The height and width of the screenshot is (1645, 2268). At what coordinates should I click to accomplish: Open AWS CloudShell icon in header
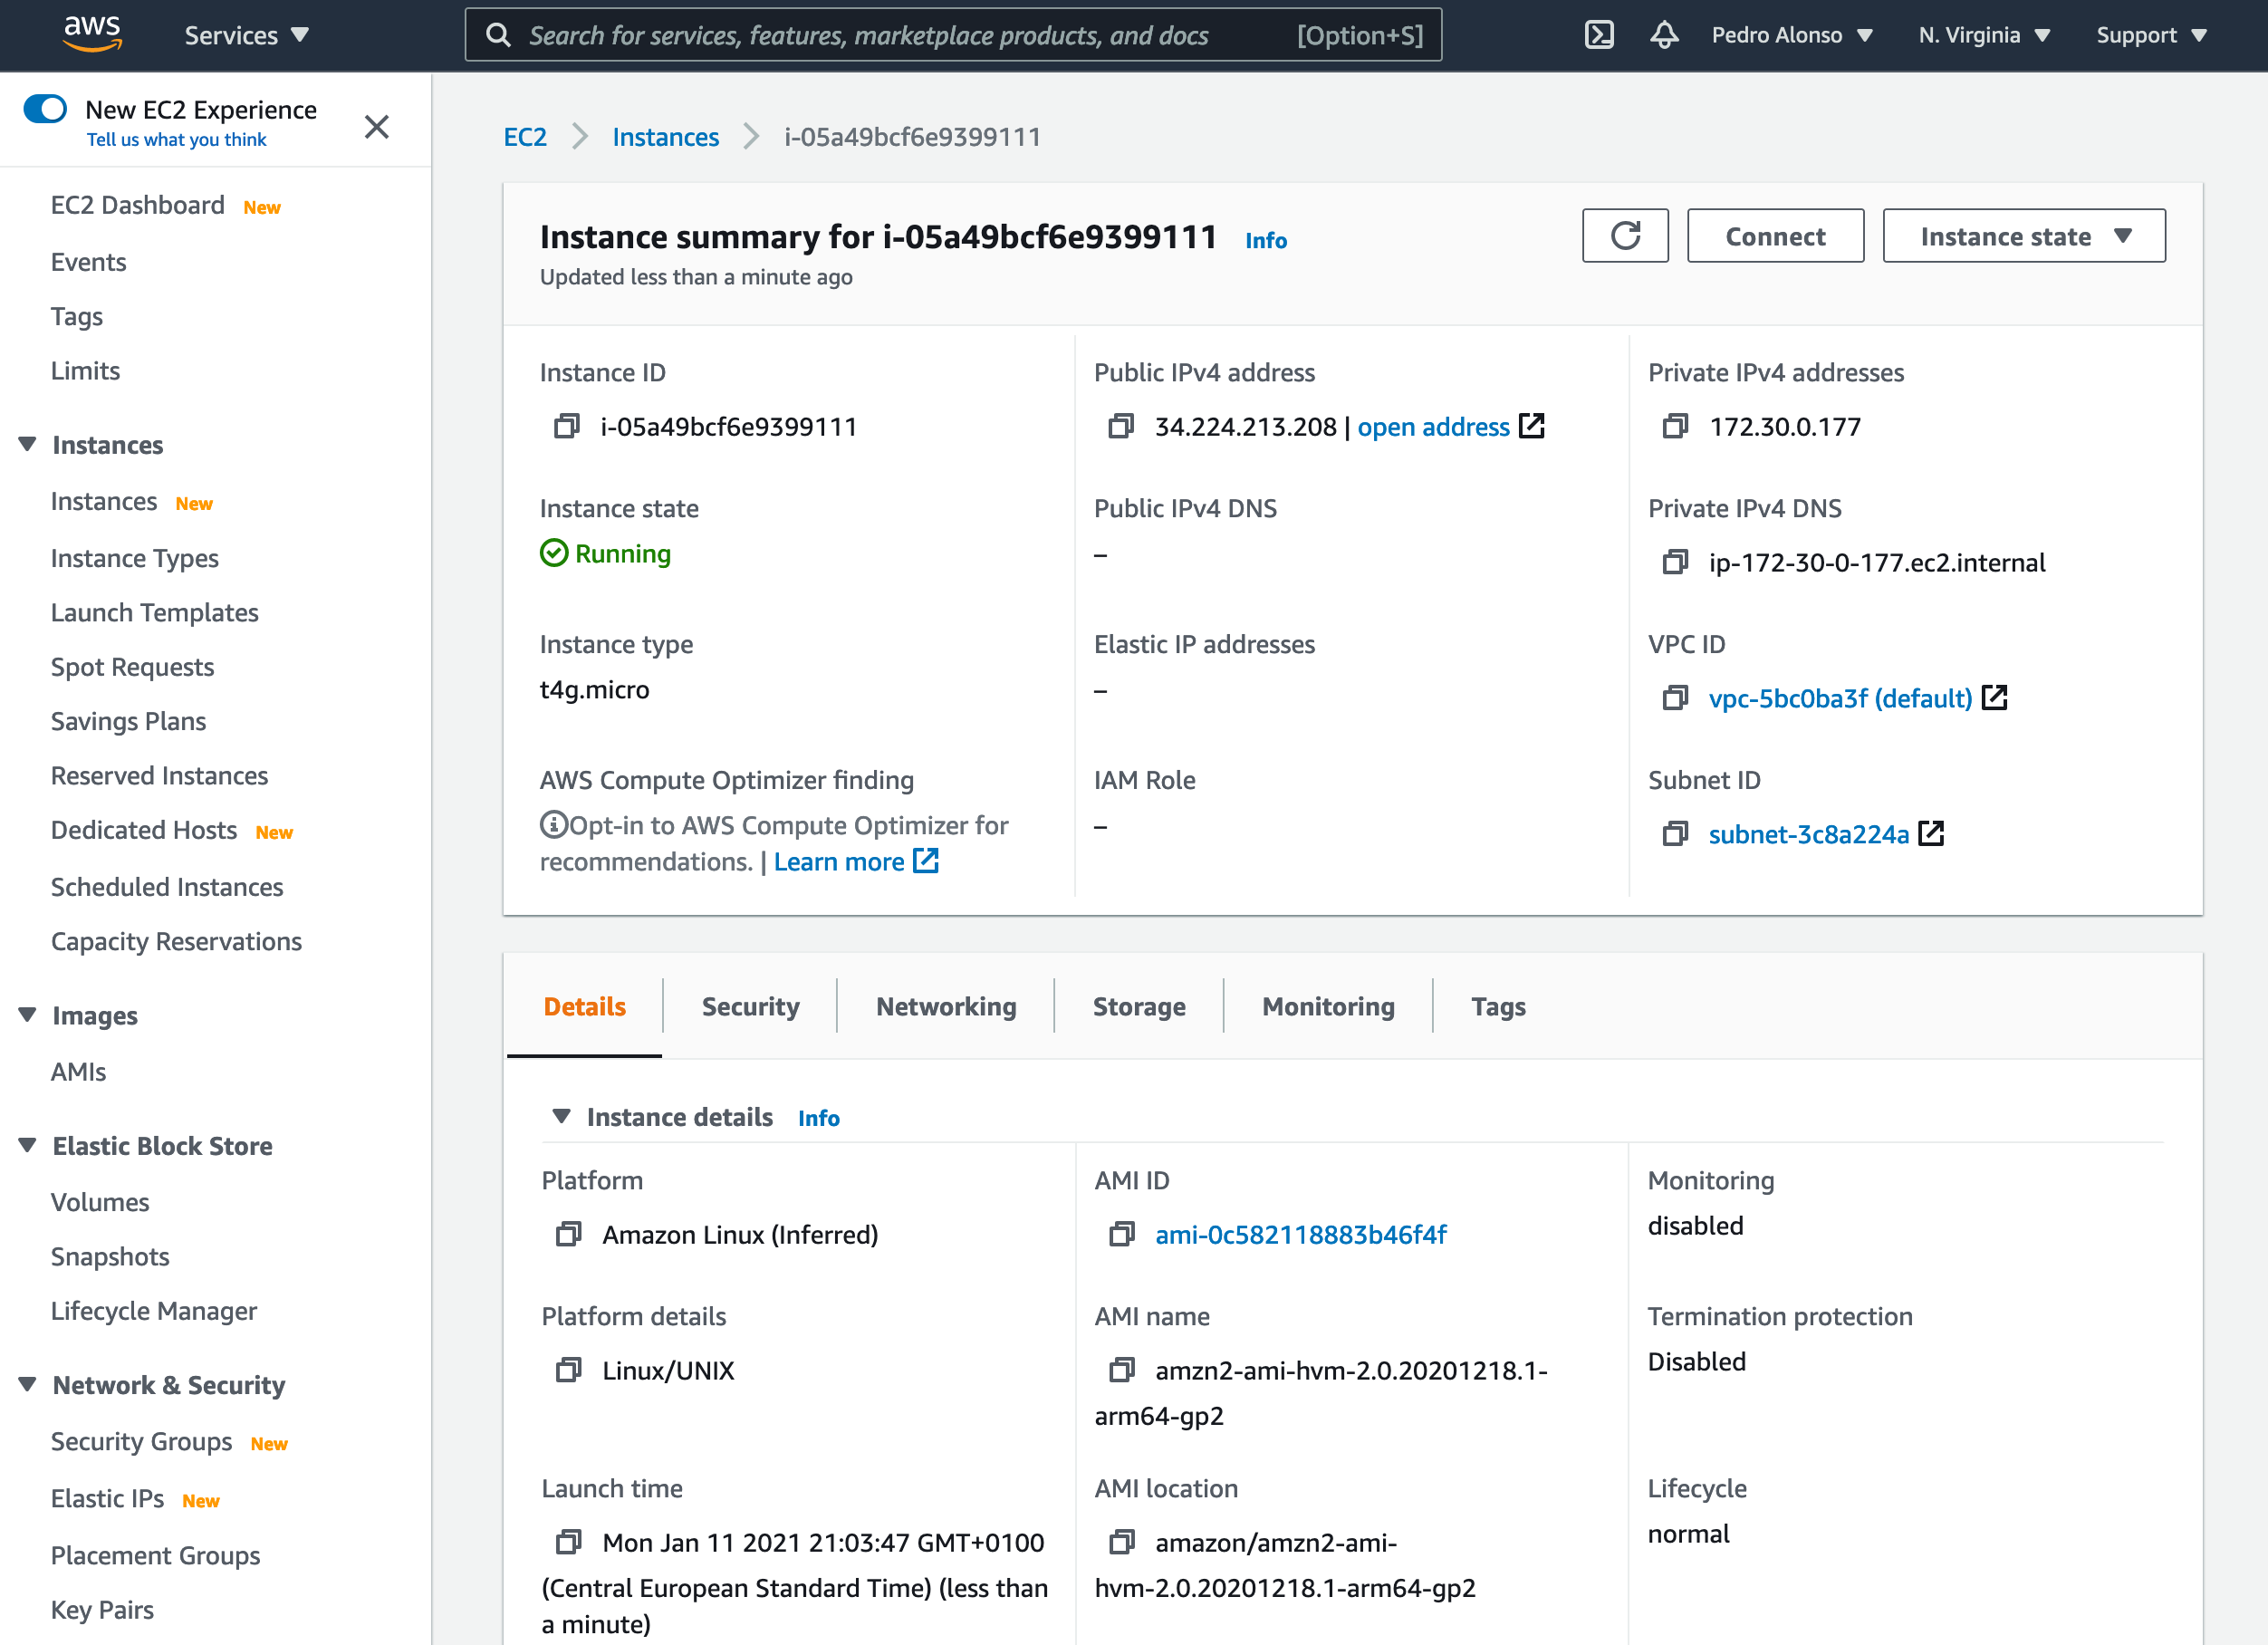coord(1599,35)
